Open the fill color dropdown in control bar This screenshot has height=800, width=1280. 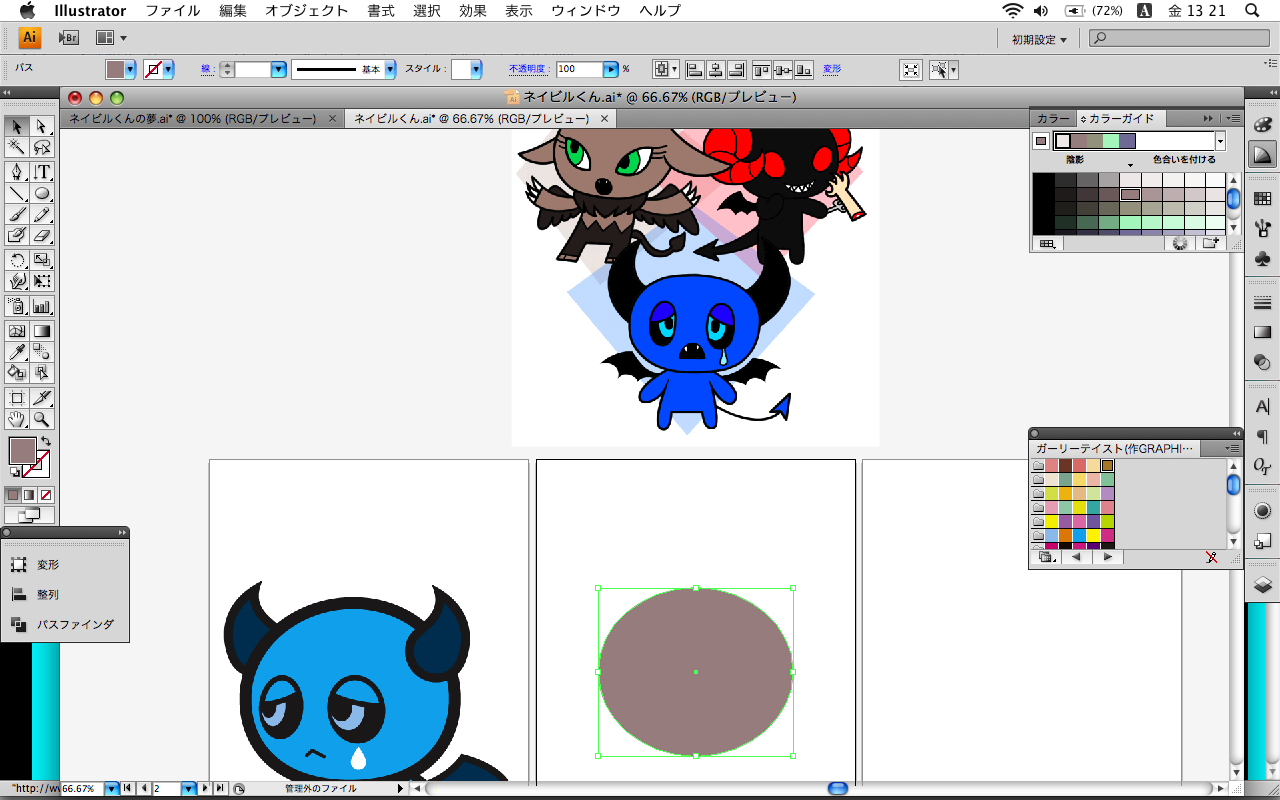click(x=130, y=70)
